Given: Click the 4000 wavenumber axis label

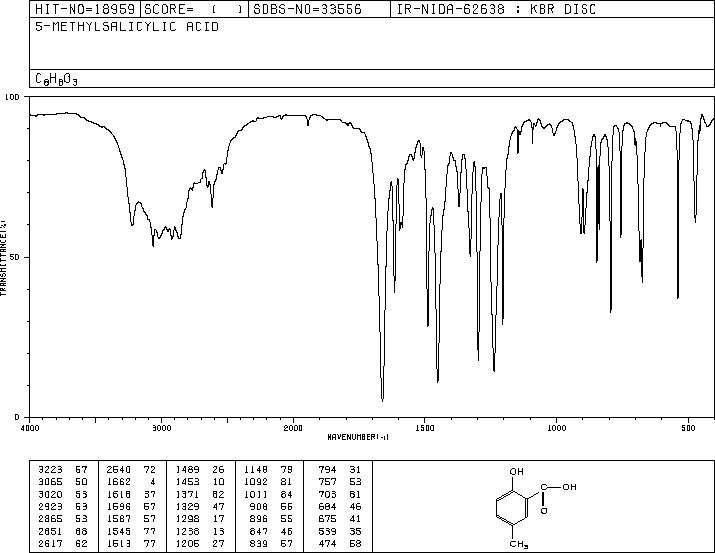Looking at the screenshot, I should [x=30, y=428].
